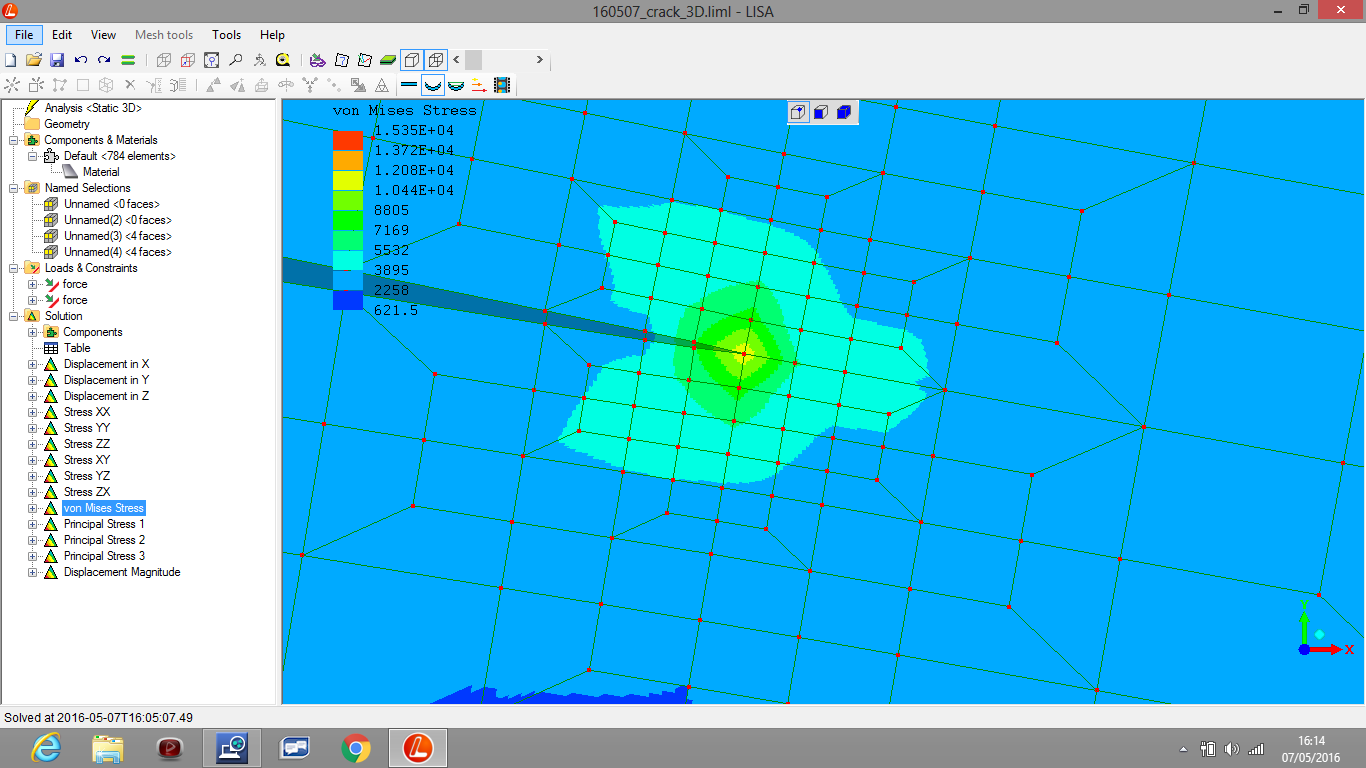
Task: Open the Mesh tools menu
Action: click(x=164, y=35)
